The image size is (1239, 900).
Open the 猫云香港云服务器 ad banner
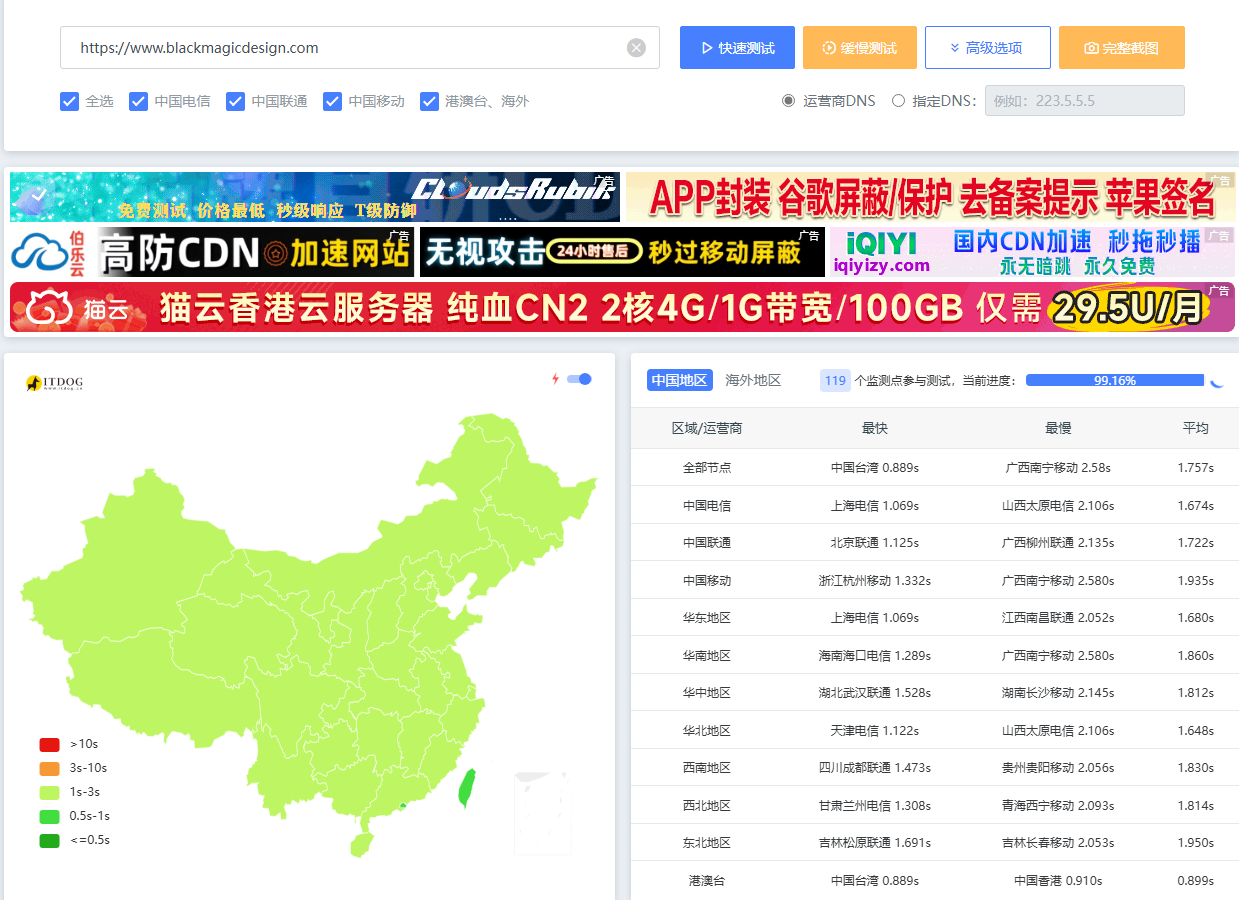coord(622,307)
